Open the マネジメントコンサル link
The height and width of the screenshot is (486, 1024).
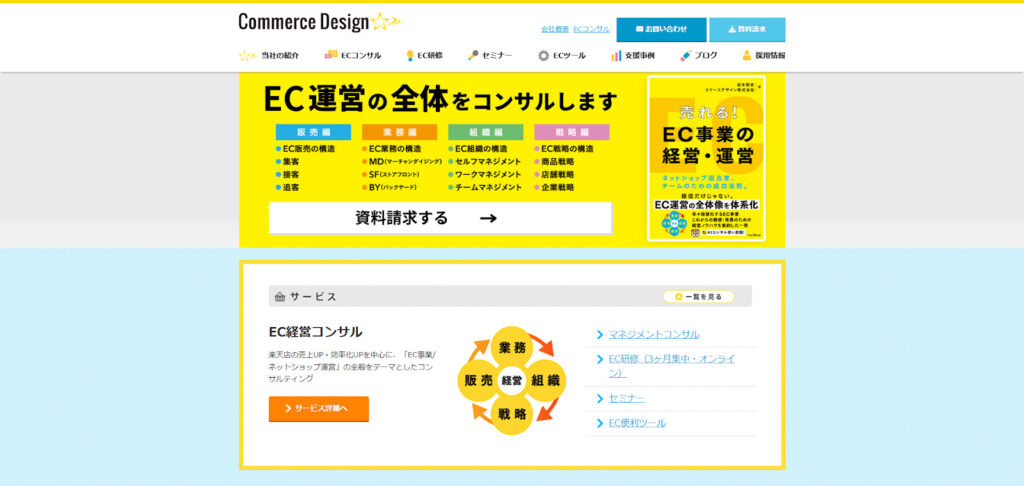click(x=654, y=334)
